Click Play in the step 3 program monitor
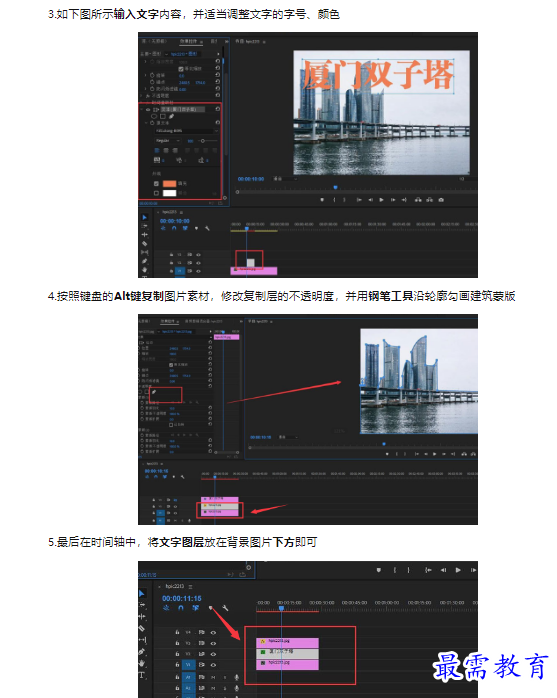 381,200
